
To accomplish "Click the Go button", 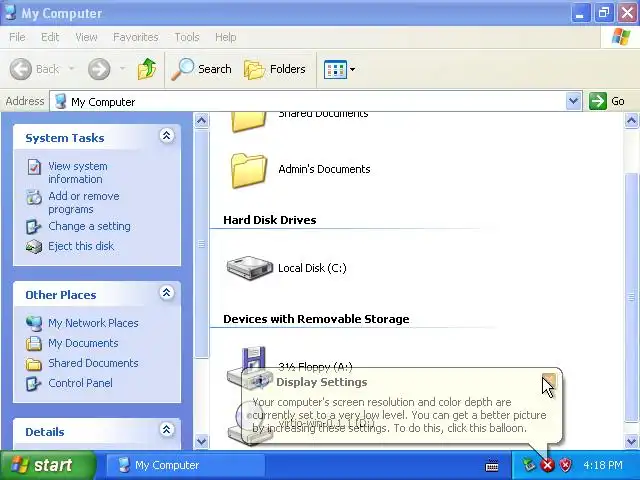I will (607, 101).
